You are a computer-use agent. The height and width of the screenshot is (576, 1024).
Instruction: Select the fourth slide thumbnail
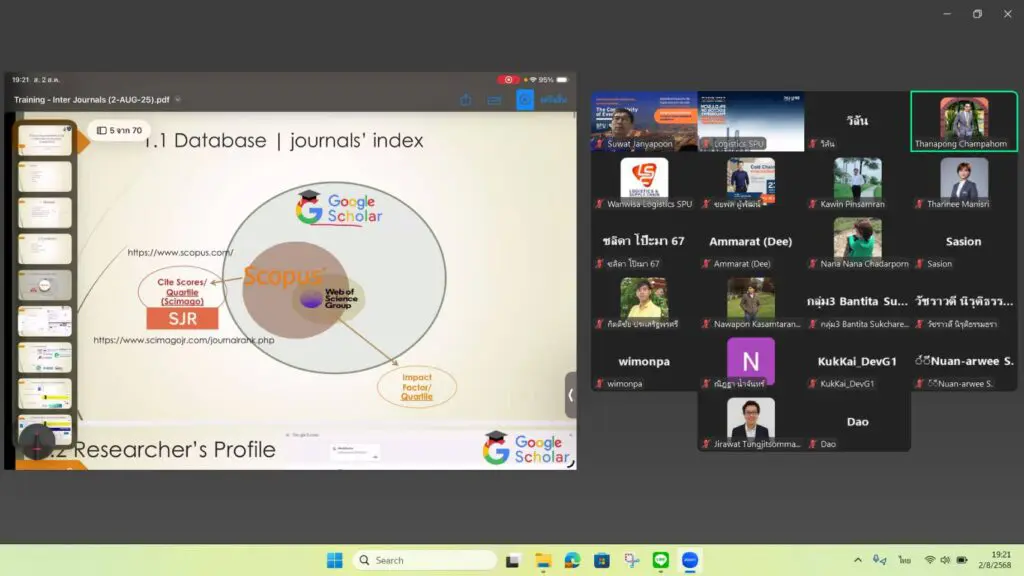point(44,249)
